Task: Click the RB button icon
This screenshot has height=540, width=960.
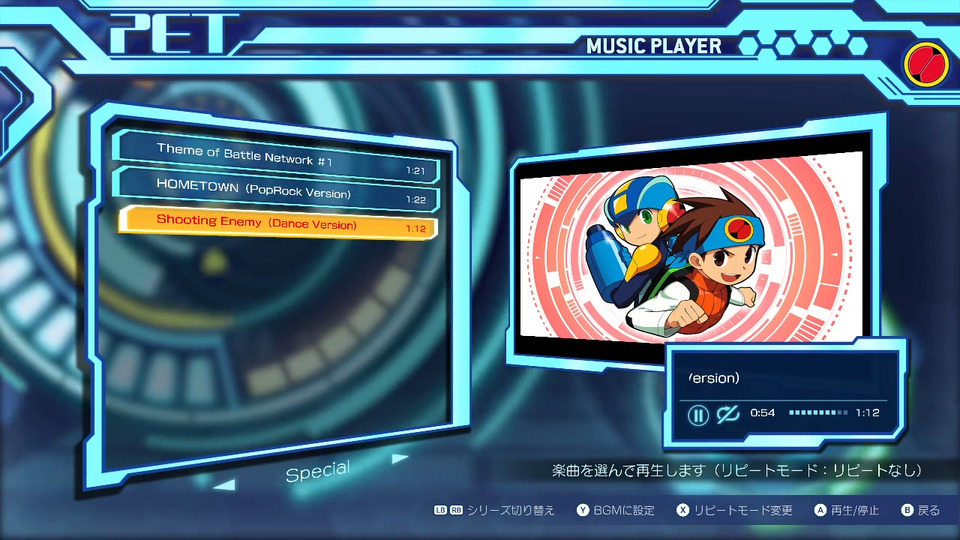Action: click(x=456, y=510)
